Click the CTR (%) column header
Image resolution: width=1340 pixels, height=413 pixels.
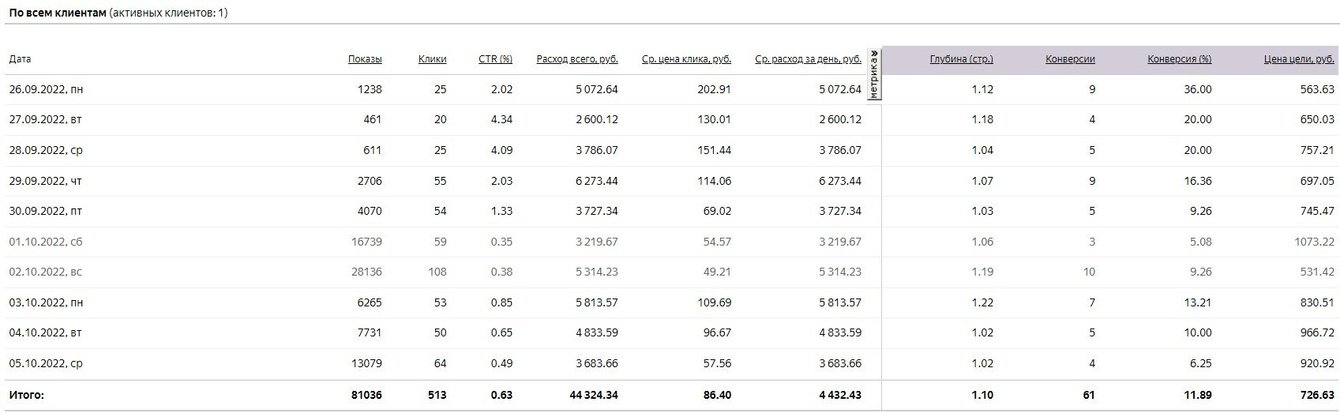[495, 59]
